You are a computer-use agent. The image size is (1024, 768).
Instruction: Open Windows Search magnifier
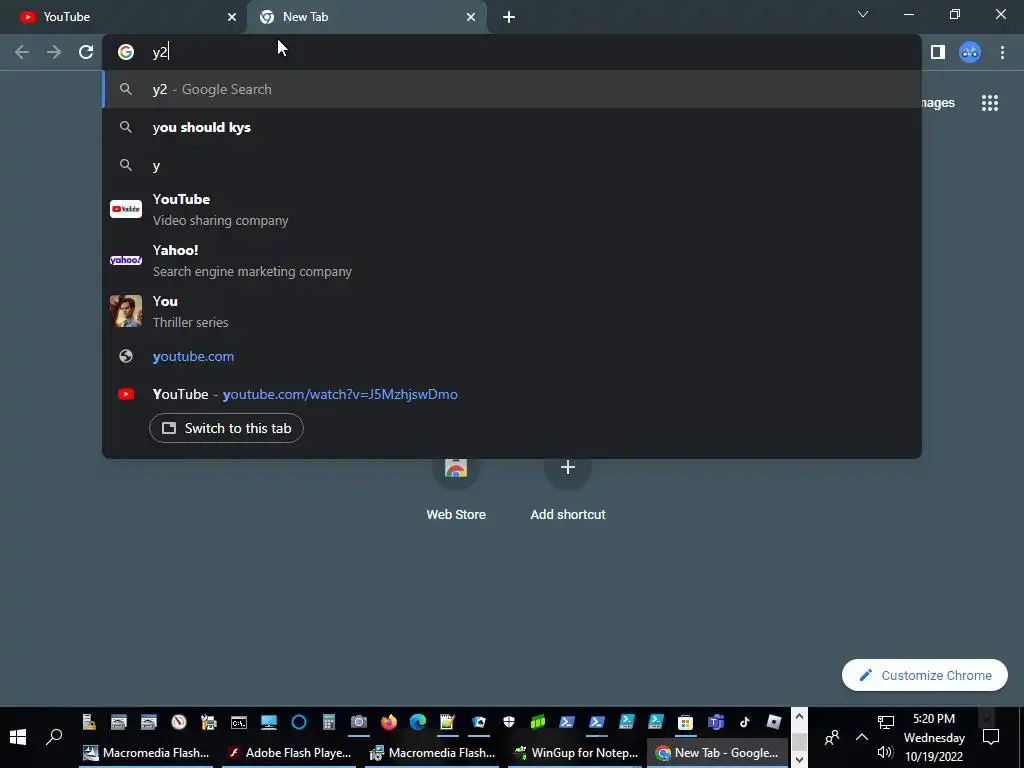pos(54,737)
